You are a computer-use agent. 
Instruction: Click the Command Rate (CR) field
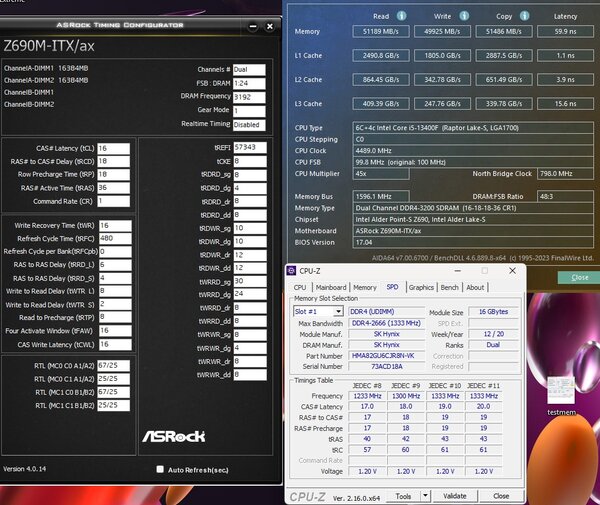pos(114,201)
